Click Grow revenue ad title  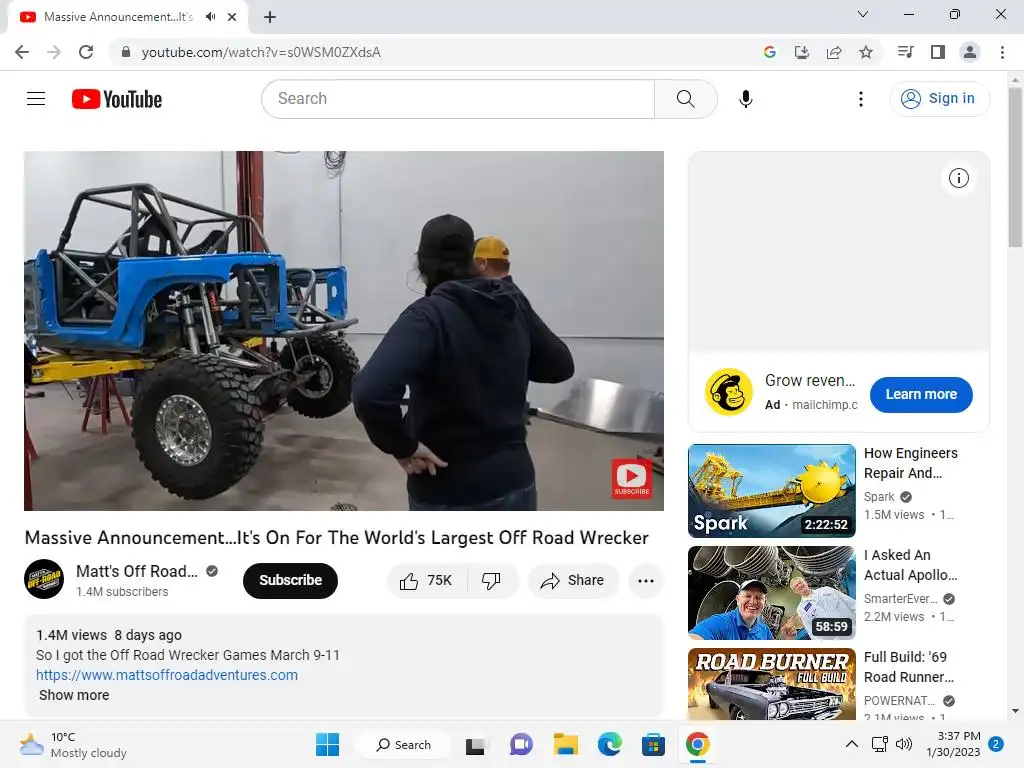(810, 380)
